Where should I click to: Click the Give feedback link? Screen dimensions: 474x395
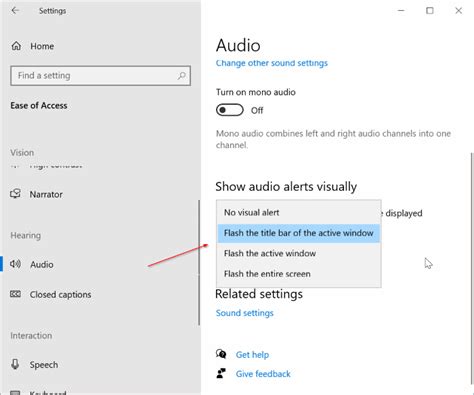(263, 374)
